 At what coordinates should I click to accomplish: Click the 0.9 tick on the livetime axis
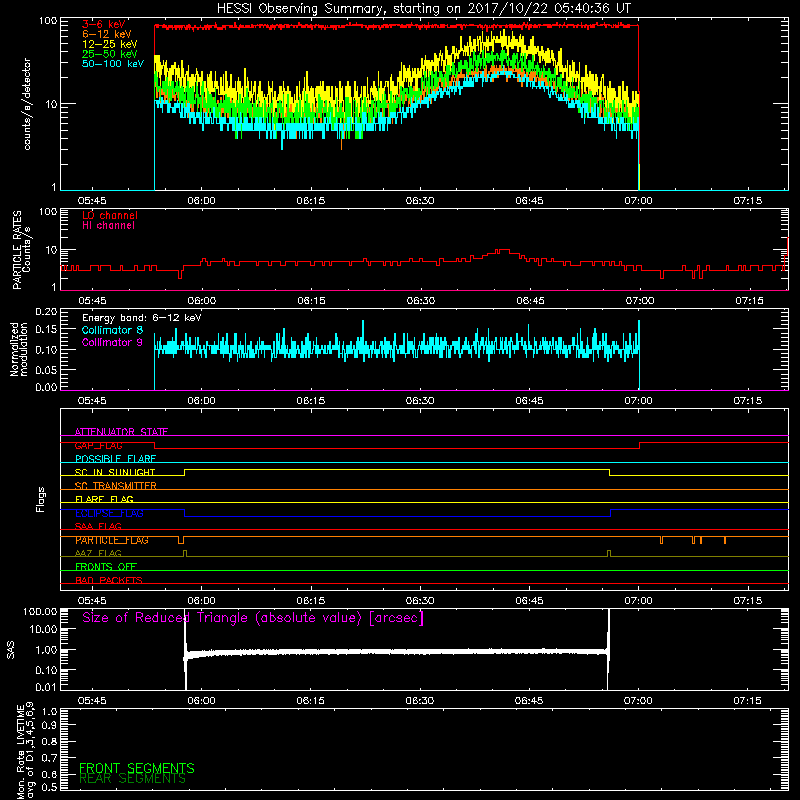[50, 726]
